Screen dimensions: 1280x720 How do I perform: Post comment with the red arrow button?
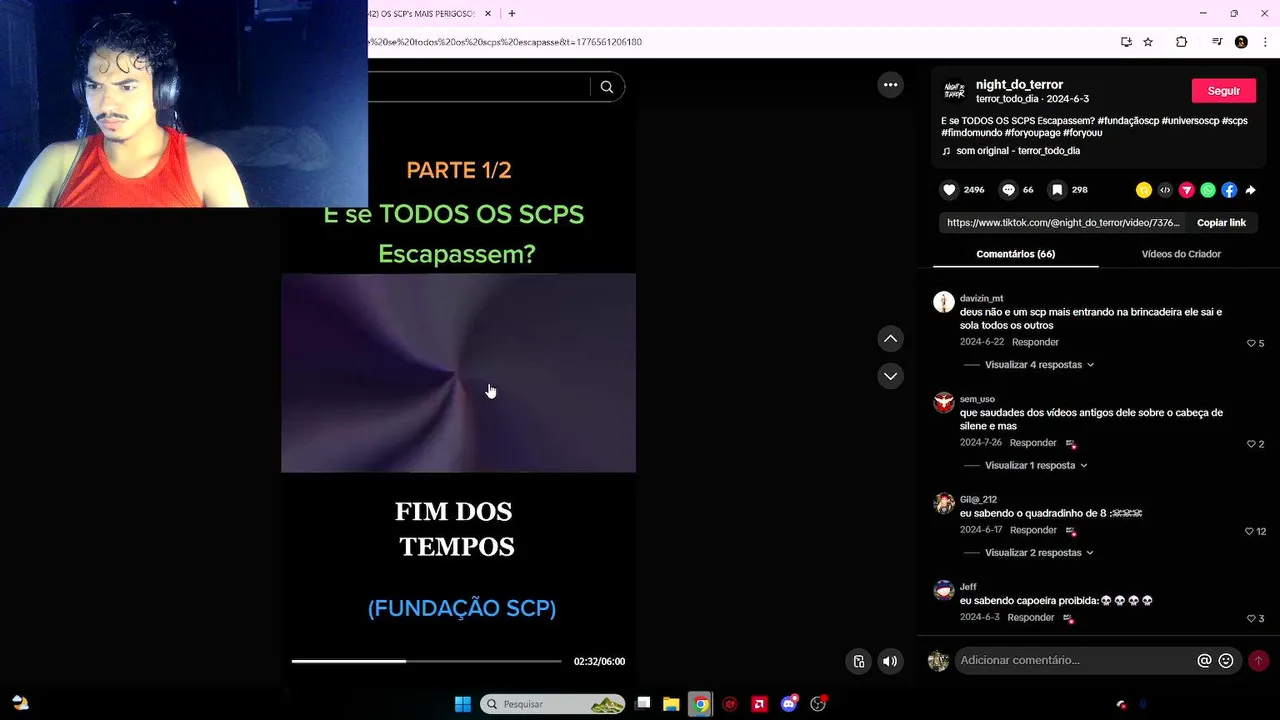pyautogui.click(x=1259, y=660)
